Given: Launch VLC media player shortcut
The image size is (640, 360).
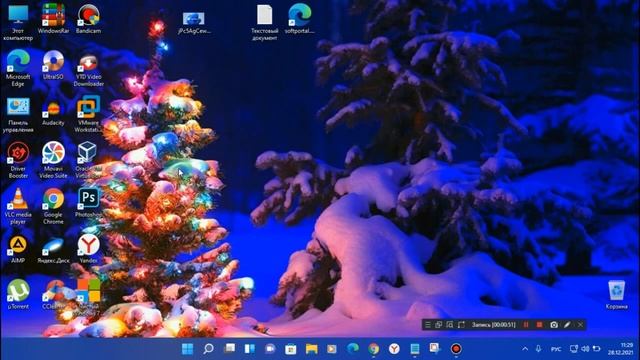Looking at the screenshot, I should (18, 206).
